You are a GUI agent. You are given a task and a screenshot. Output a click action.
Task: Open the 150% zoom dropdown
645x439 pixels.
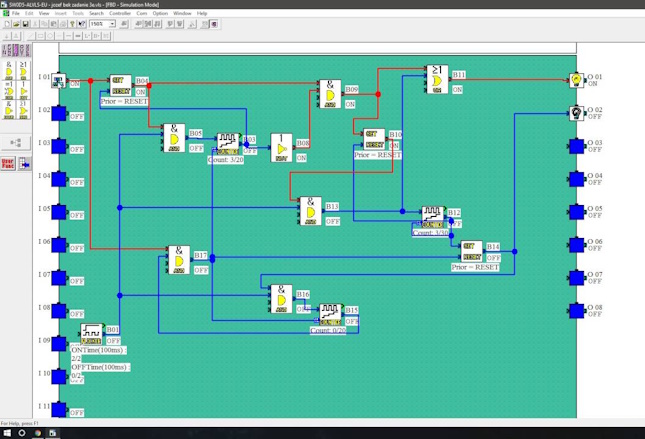pyautogui.click(x=112, y=24)
